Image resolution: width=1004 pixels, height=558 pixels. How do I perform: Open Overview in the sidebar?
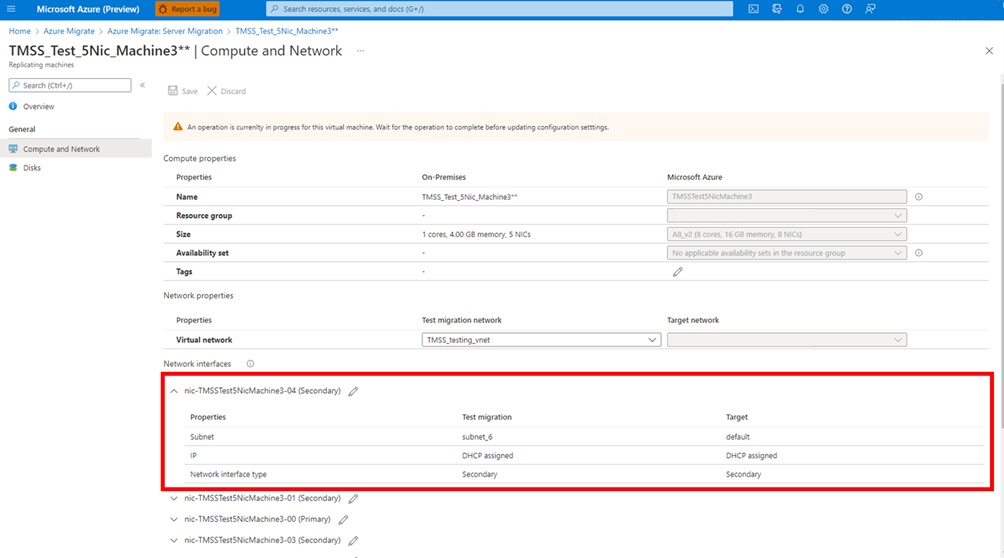click(x=38, y=106)
